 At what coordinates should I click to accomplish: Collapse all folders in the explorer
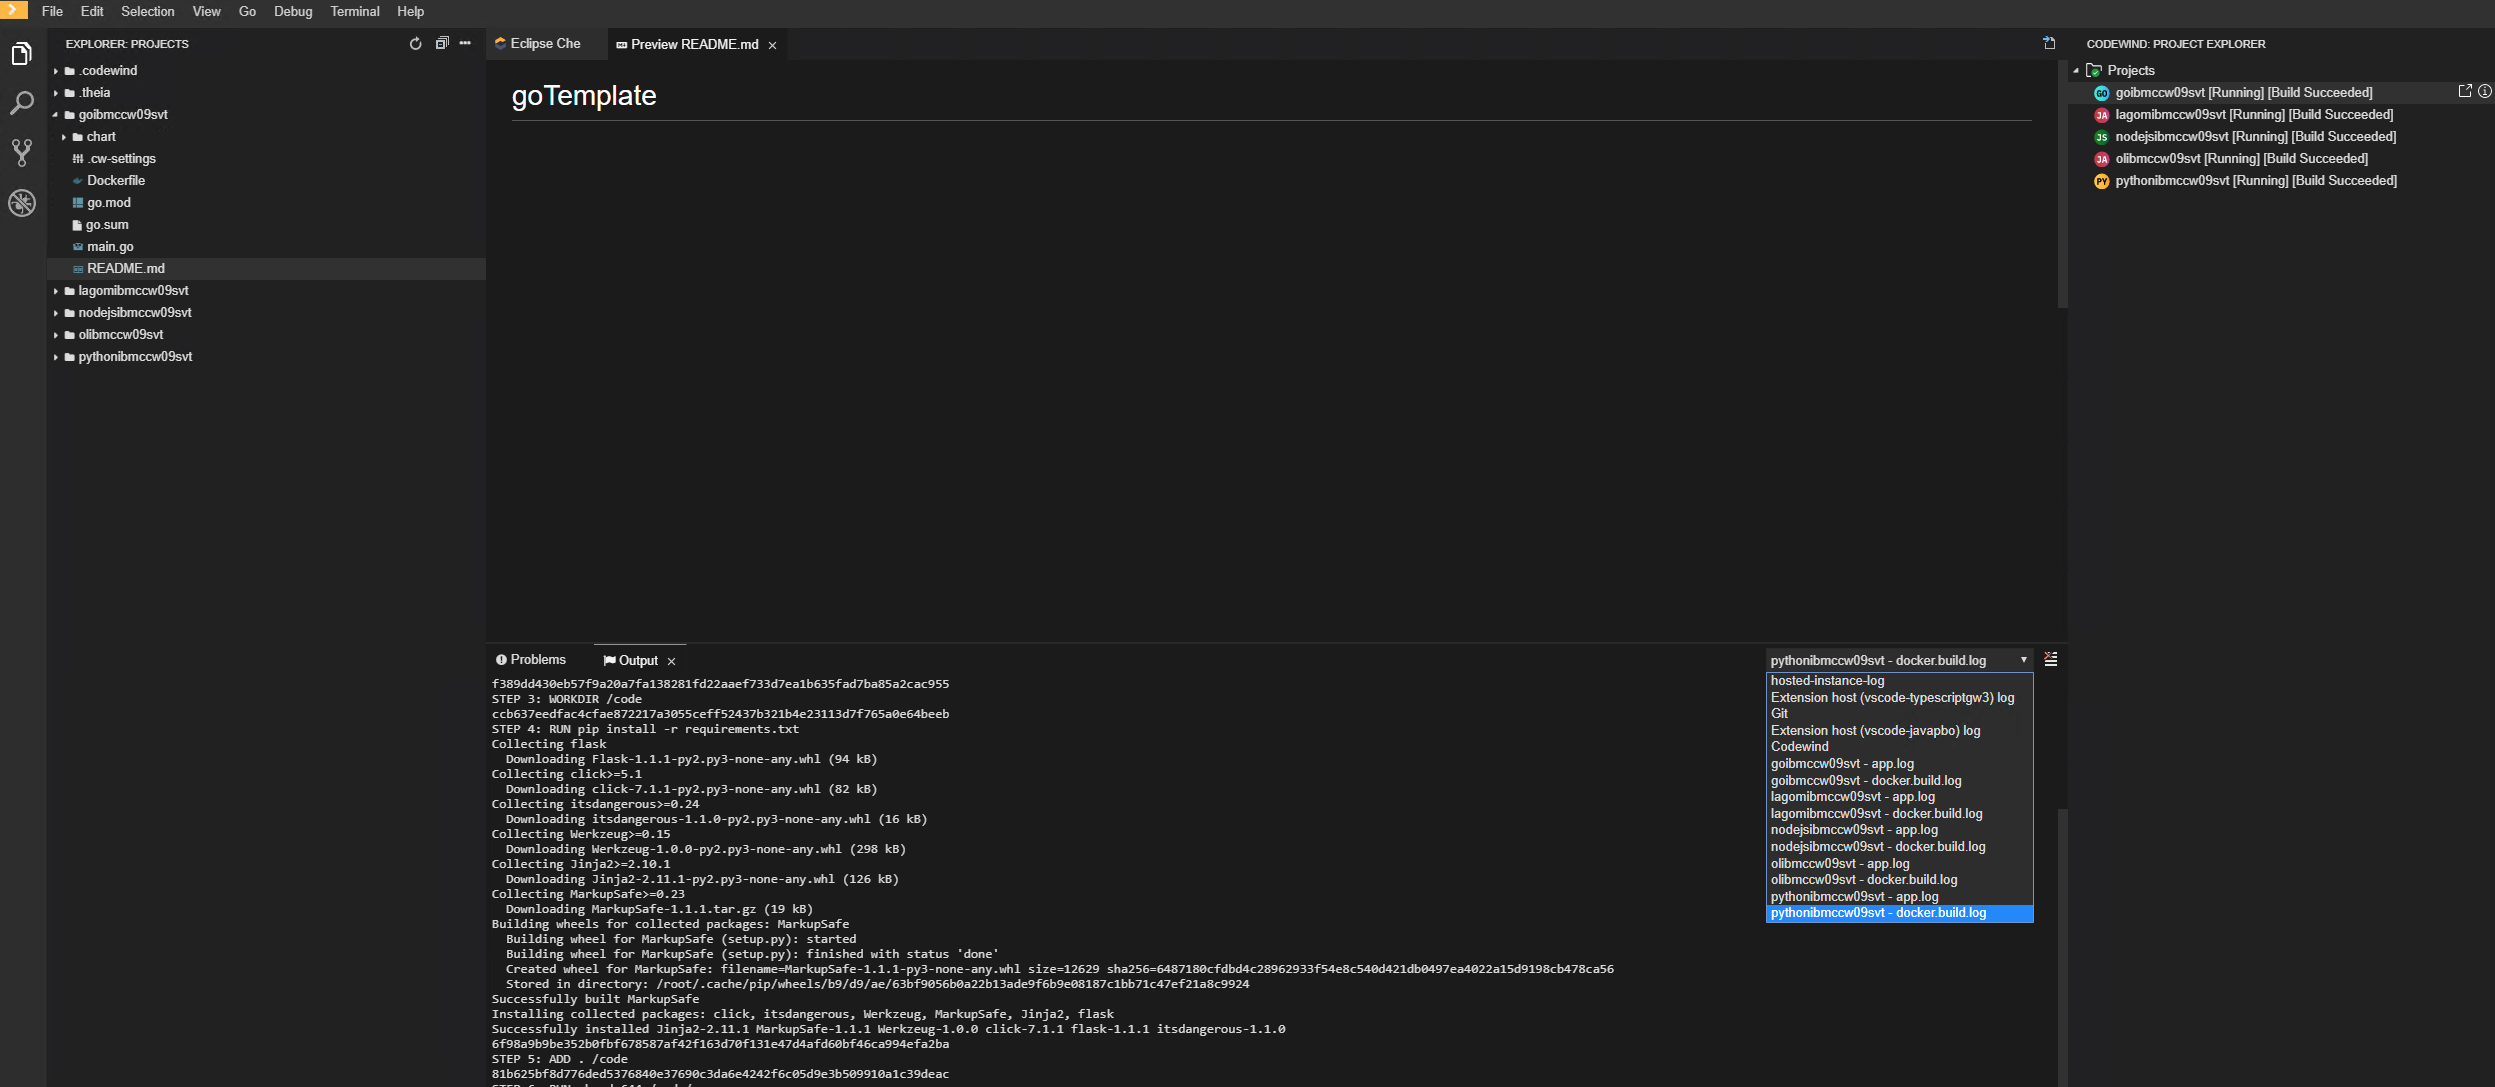(x=441, y=43)
